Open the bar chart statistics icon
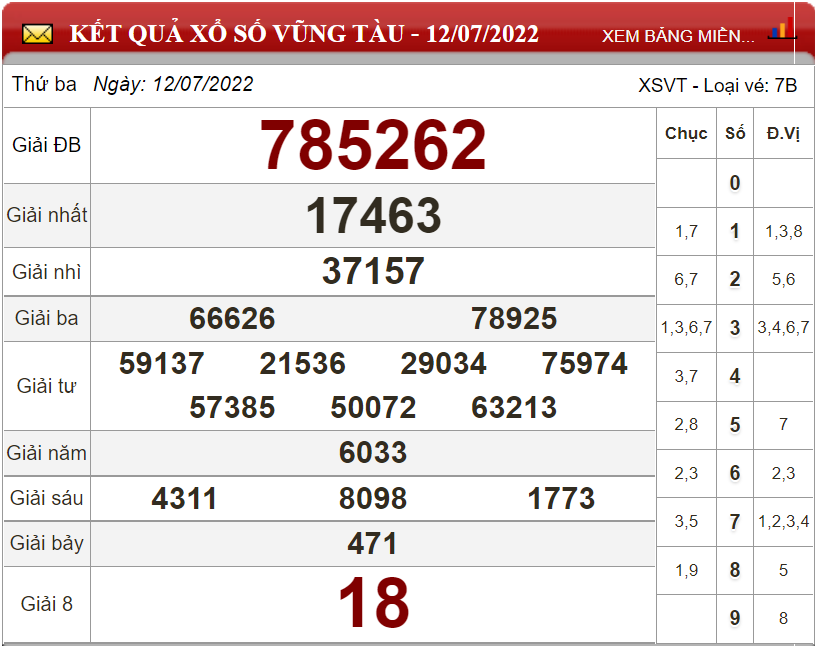Image resolution: width=819 pixels, height=646 pixels. tap(782, 28)
